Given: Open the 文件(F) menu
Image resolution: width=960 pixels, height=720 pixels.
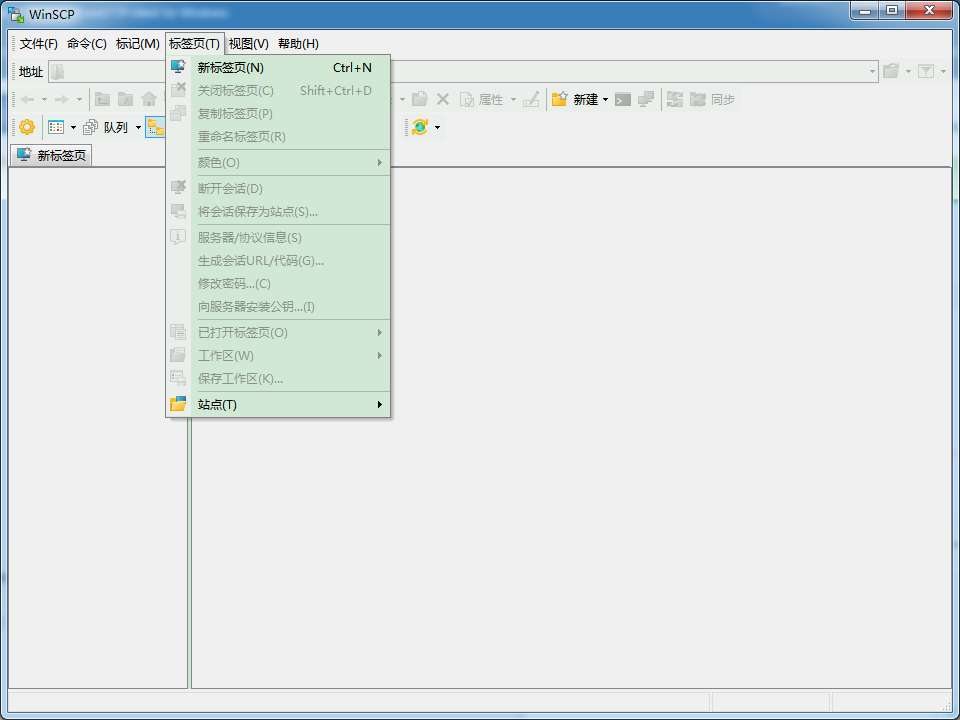Looking at the screenshot, I should 39,44.
